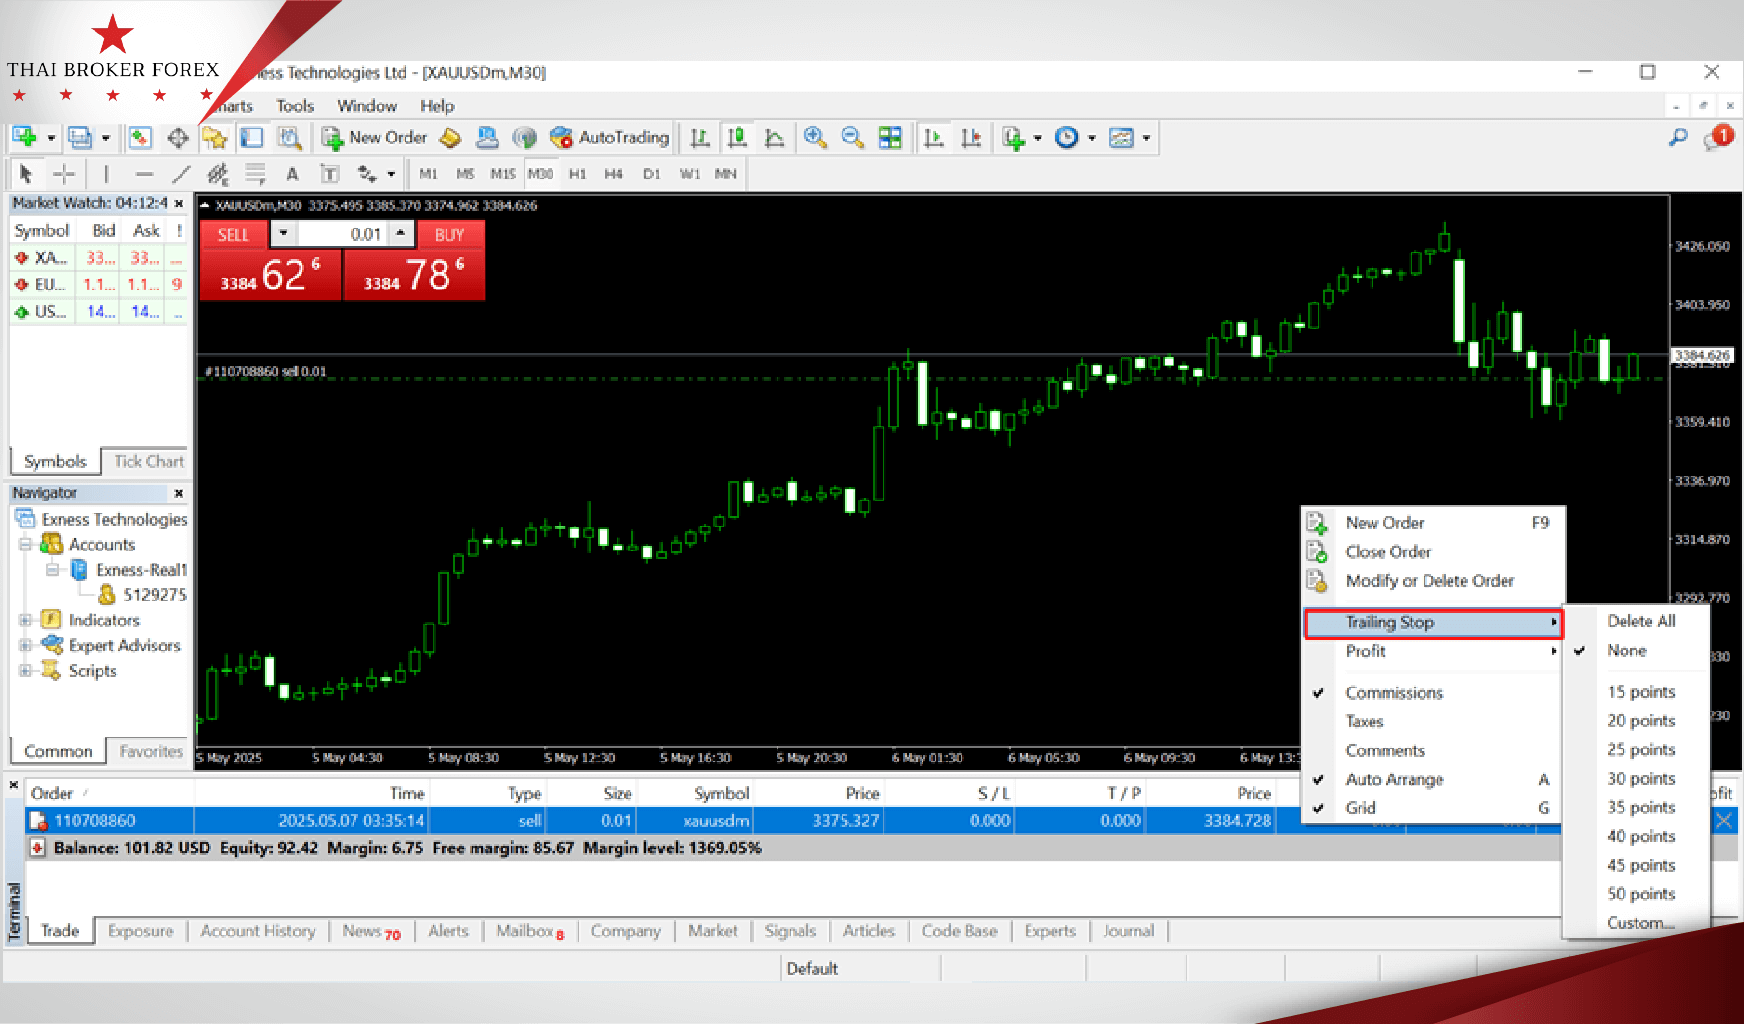Viewport: 1744px width, 1024px height.
Task: Toggle the Grid option
Action: 1433,808
